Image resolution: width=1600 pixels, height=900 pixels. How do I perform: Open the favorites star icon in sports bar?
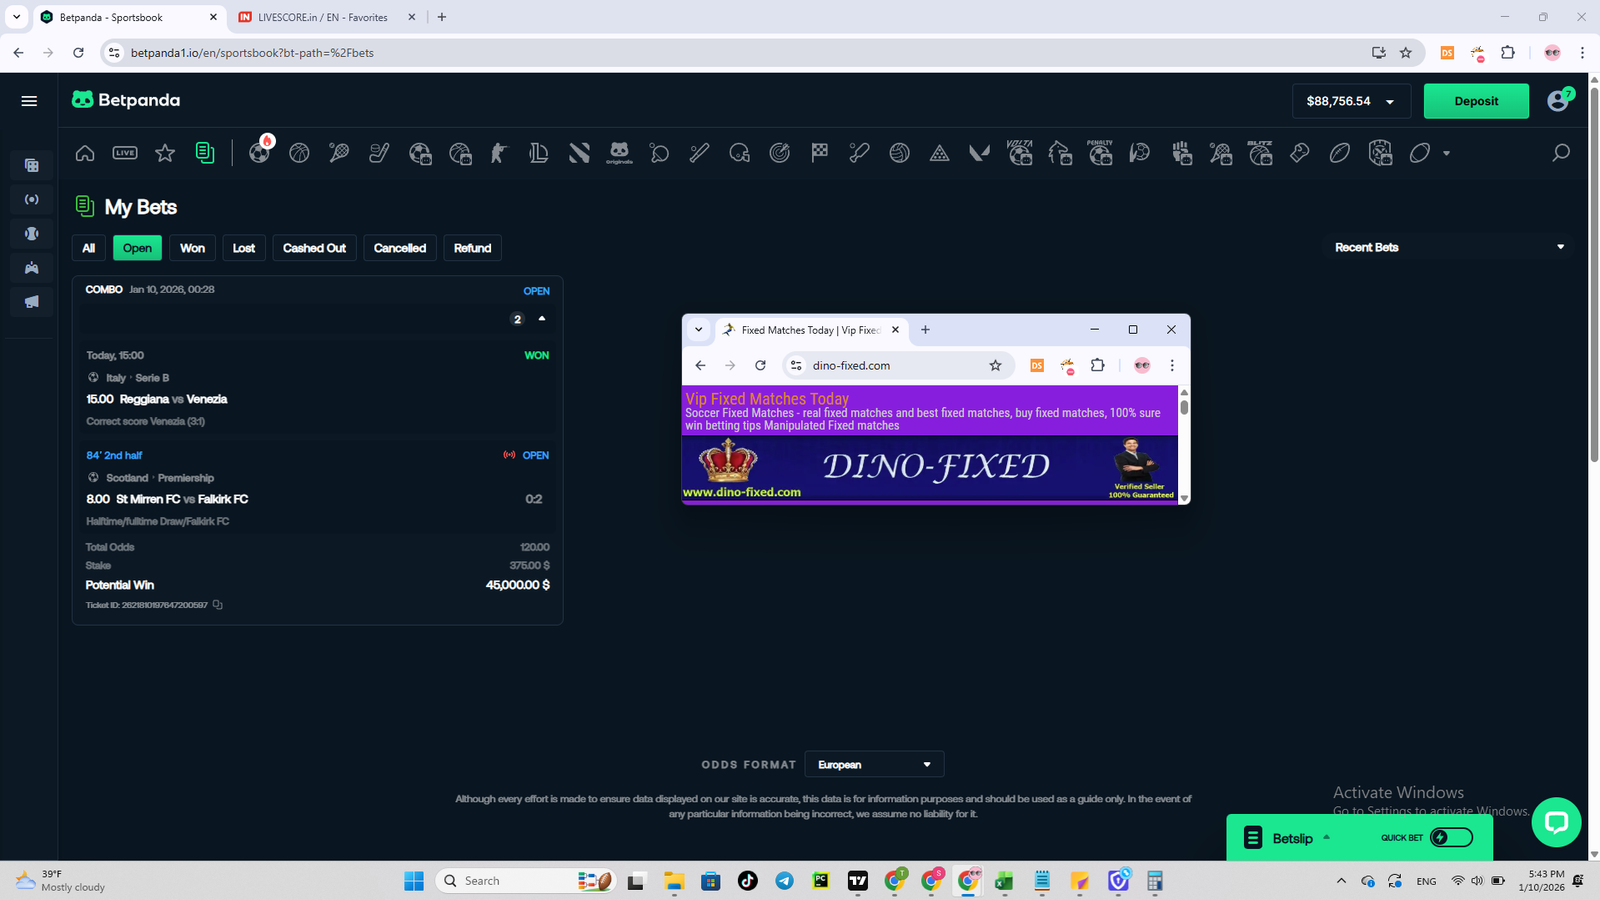click(x=165, y=153)
